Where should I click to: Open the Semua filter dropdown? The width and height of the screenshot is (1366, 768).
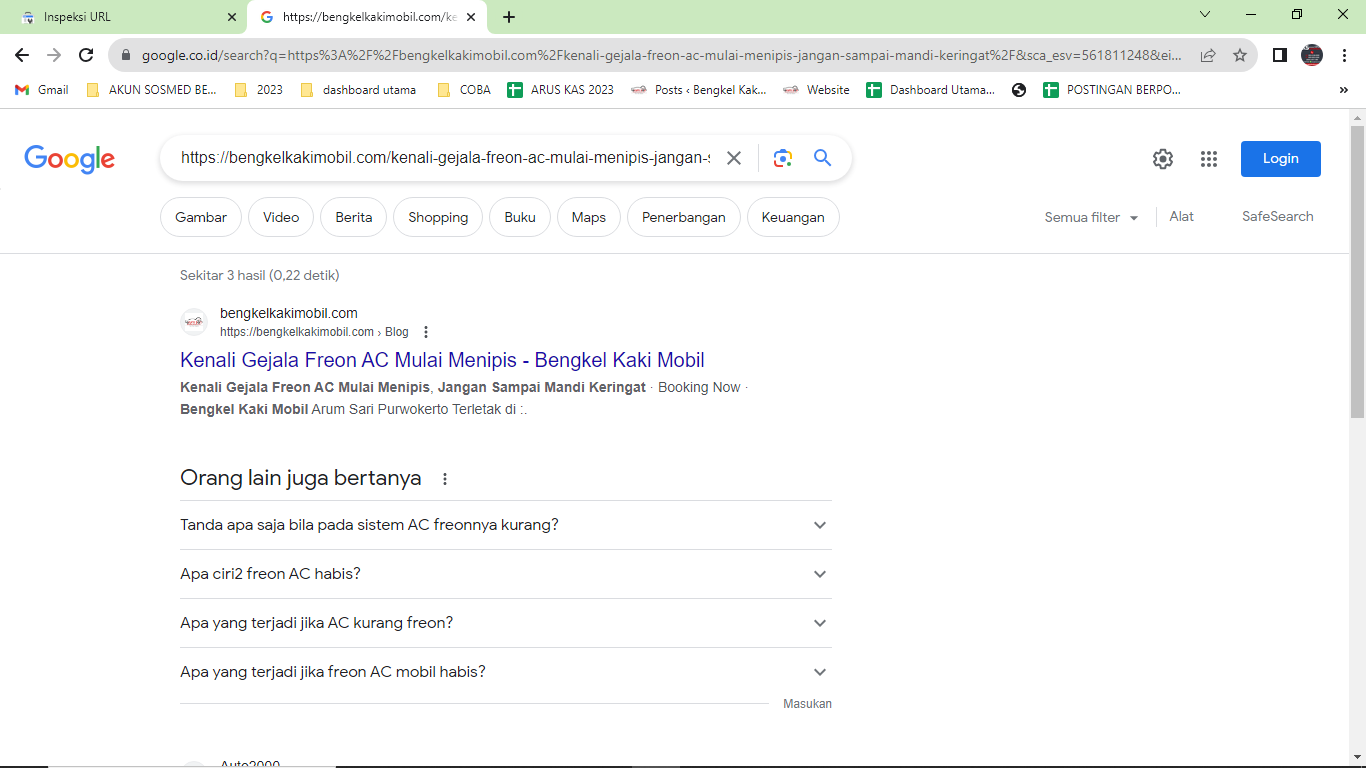(x=1092, y=217)
